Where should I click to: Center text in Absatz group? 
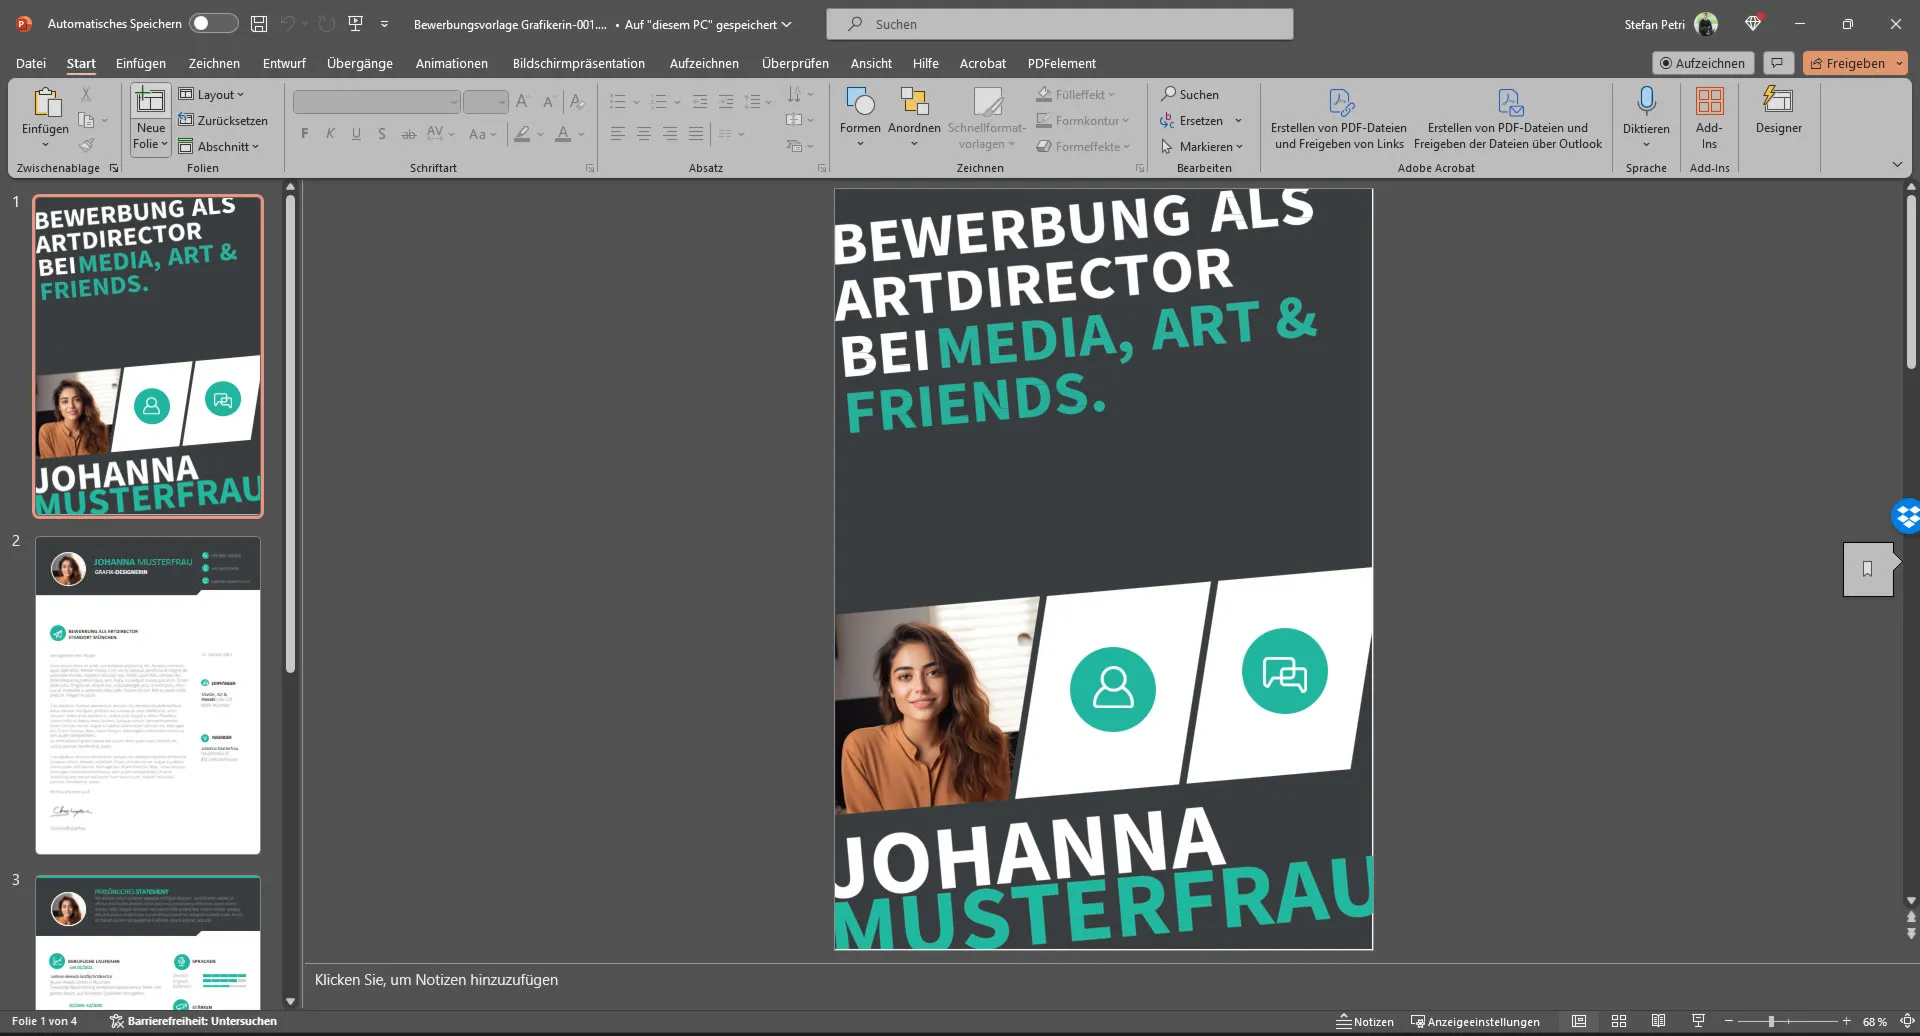tap(644, 134)
